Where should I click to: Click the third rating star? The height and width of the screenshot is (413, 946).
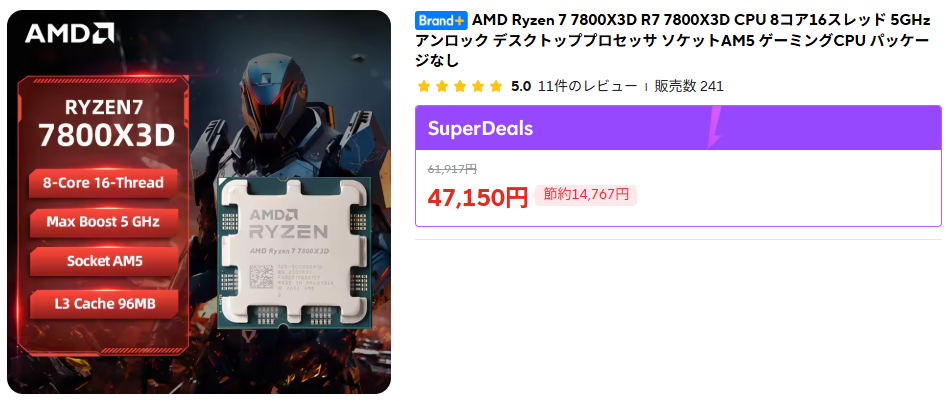coord(460,86)
